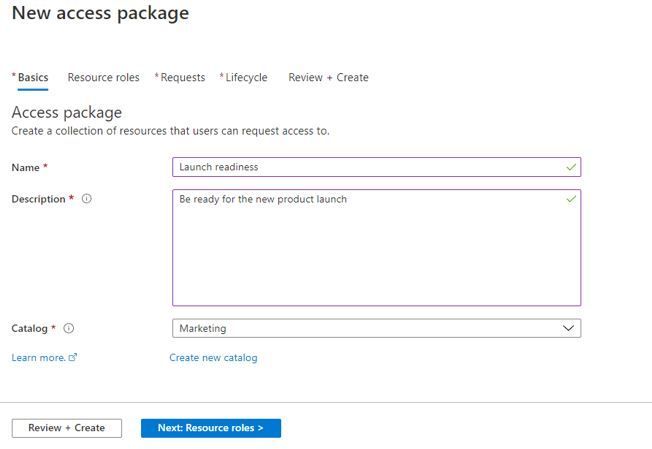The height and width of the screenshot is (449, 652).
Task: Click the green checkmark in Name field
Action: coord(571,167)
